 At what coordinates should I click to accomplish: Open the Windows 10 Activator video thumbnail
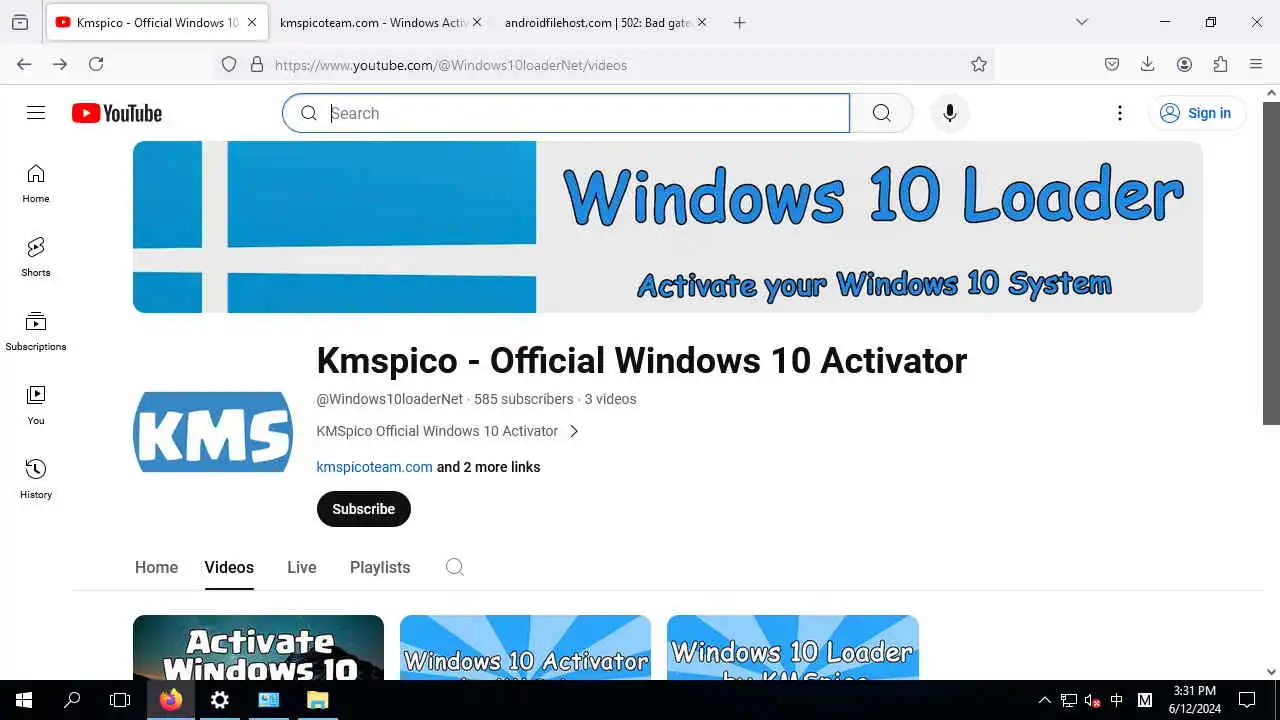pyautogui.click(x=525, y=647)
